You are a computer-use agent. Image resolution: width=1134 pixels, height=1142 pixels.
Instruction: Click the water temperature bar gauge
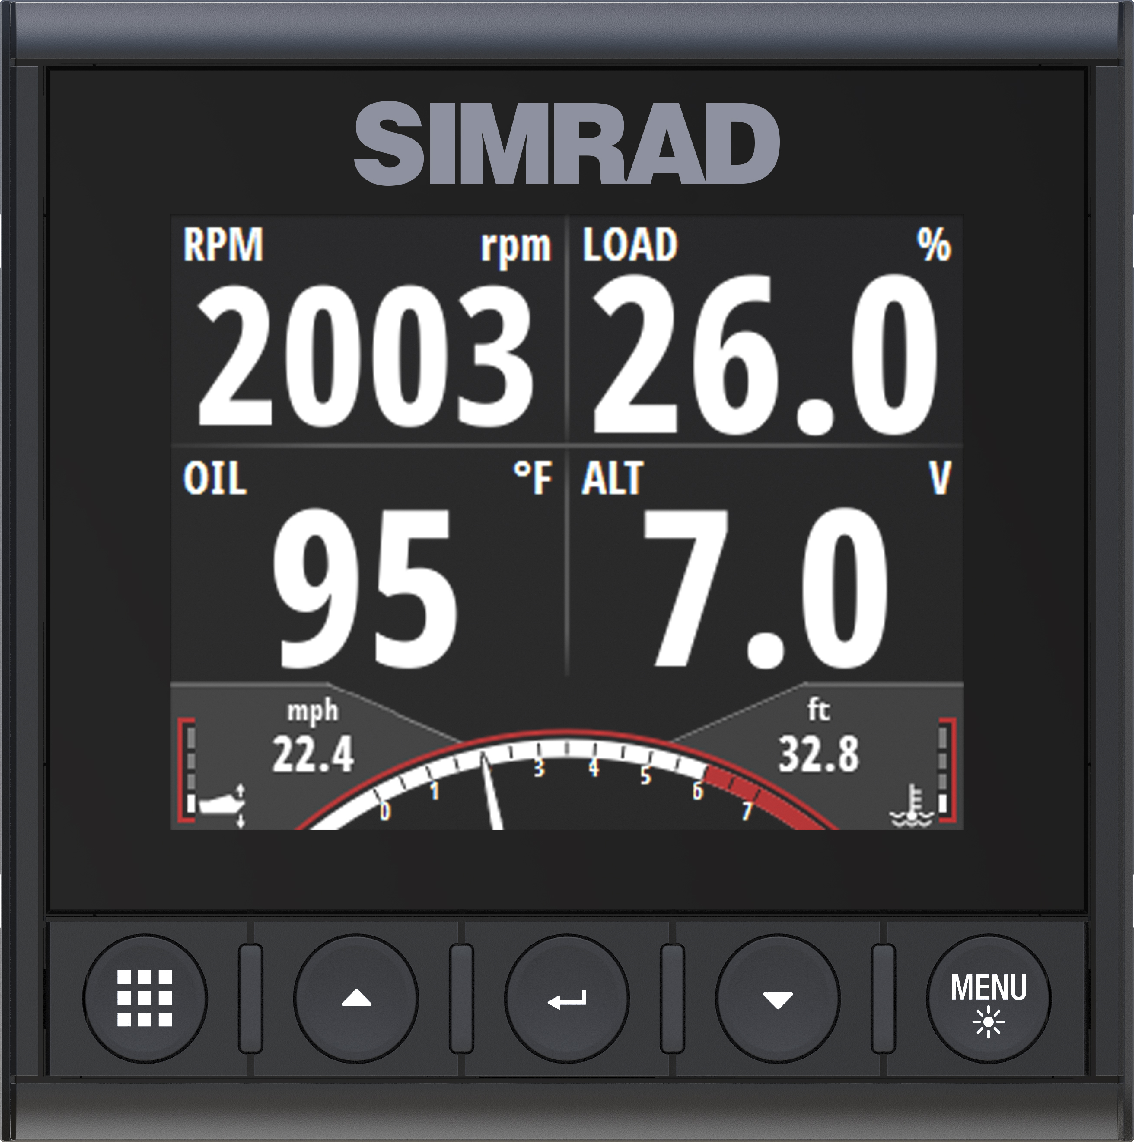(x=946, y=771)
